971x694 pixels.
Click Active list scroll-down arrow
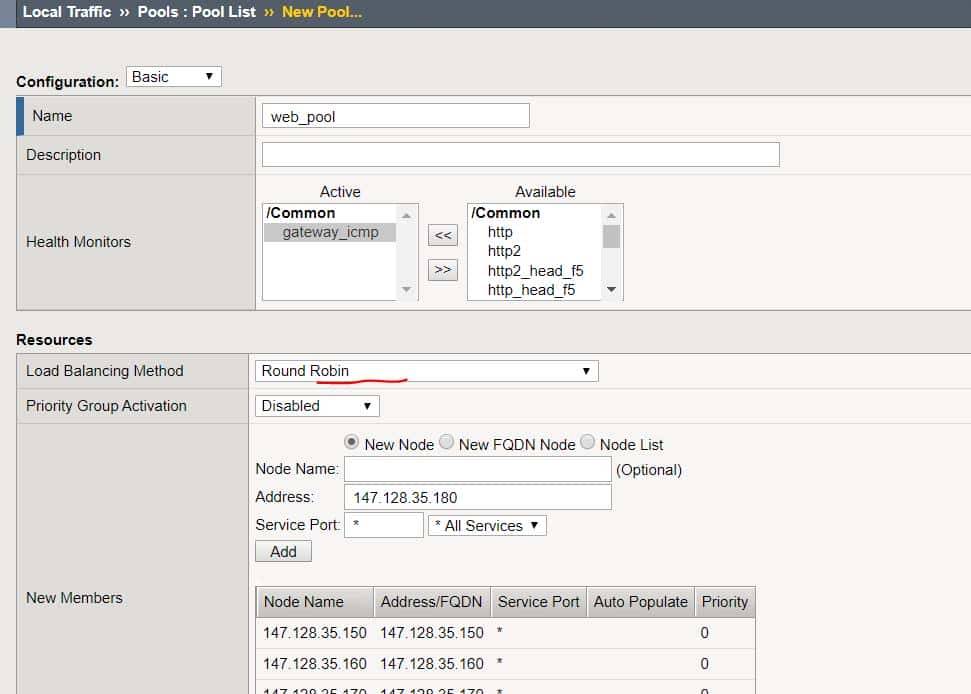pyautogui.click(x=406, y=290)
